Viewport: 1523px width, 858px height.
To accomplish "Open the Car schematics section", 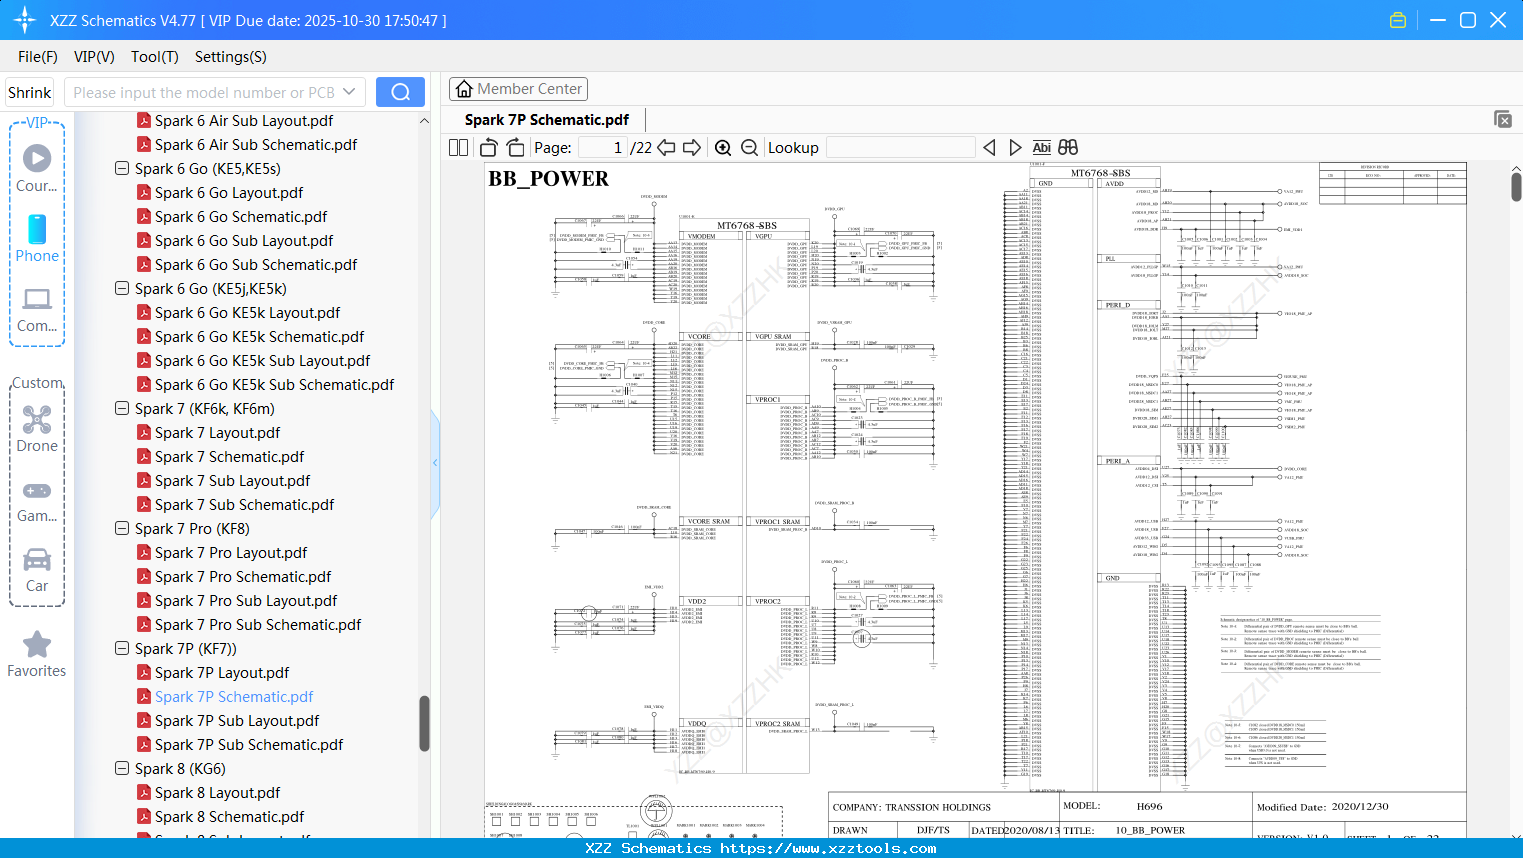I will coord(37,572).
